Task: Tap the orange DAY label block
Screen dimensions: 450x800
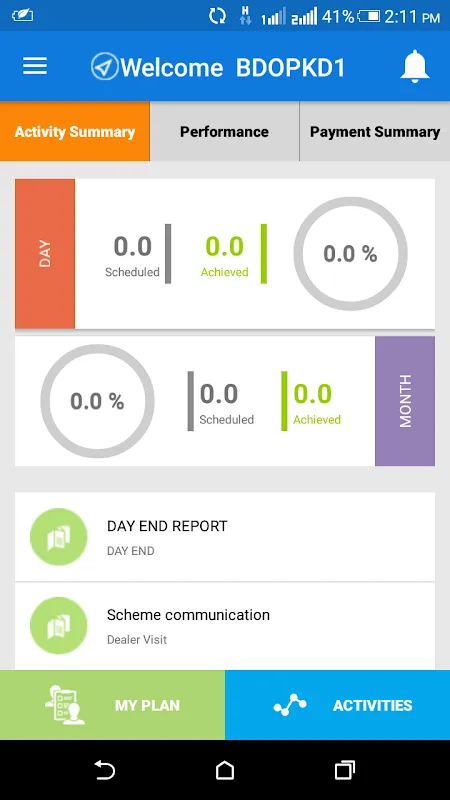Action: [x=45, y=254]
